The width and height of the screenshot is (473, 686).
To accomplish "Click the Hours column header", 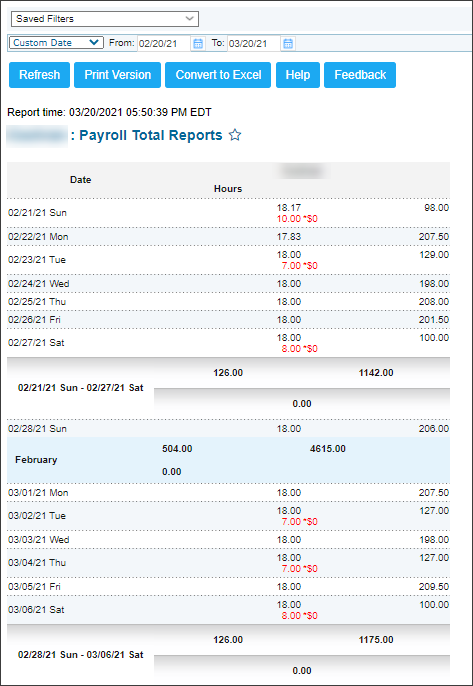I will [x=228, y=189].
